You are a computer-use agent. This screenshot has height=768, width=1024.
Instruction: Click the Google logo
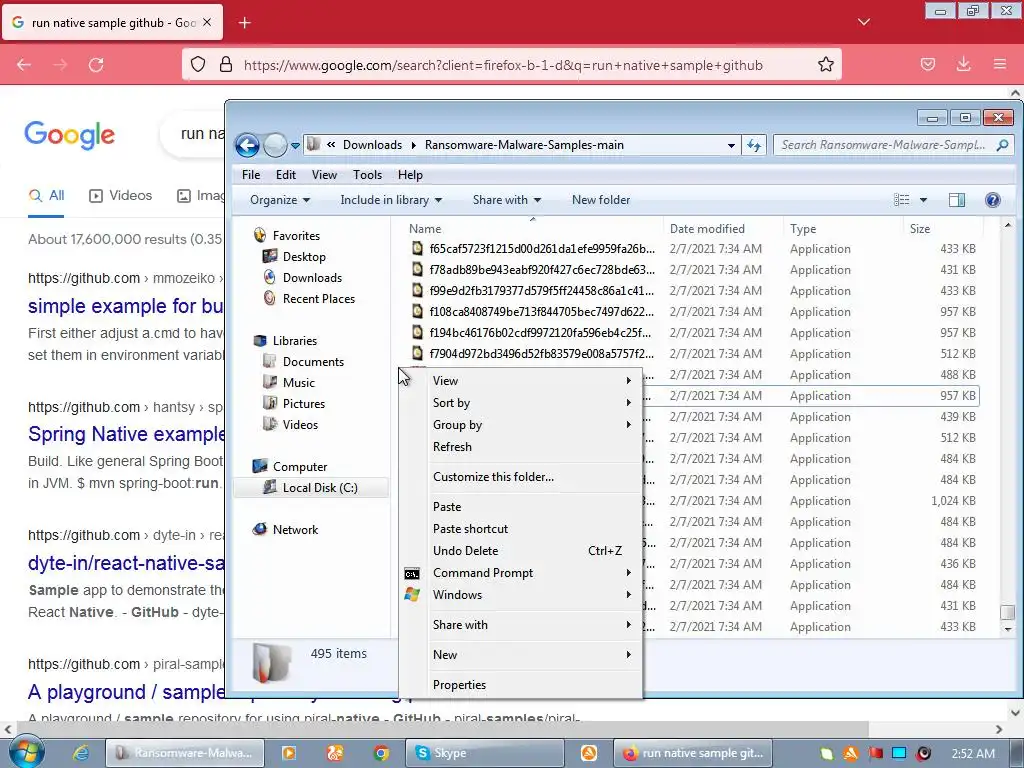(x=69, y=135)
